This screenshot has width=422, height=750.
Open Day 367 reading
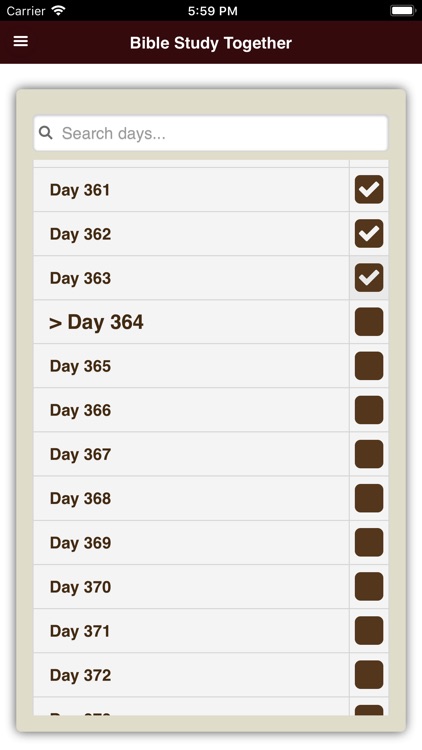point(191,454)
